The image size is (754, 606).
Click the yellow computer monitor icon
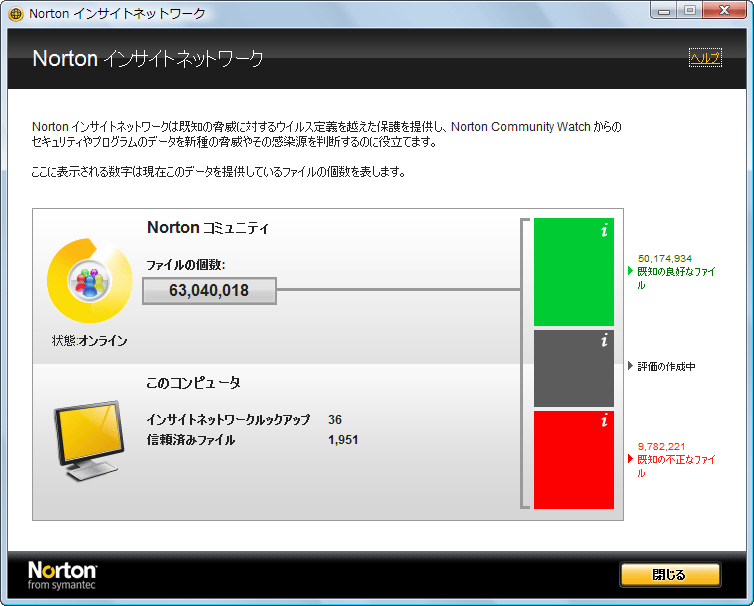coord(89,441)
